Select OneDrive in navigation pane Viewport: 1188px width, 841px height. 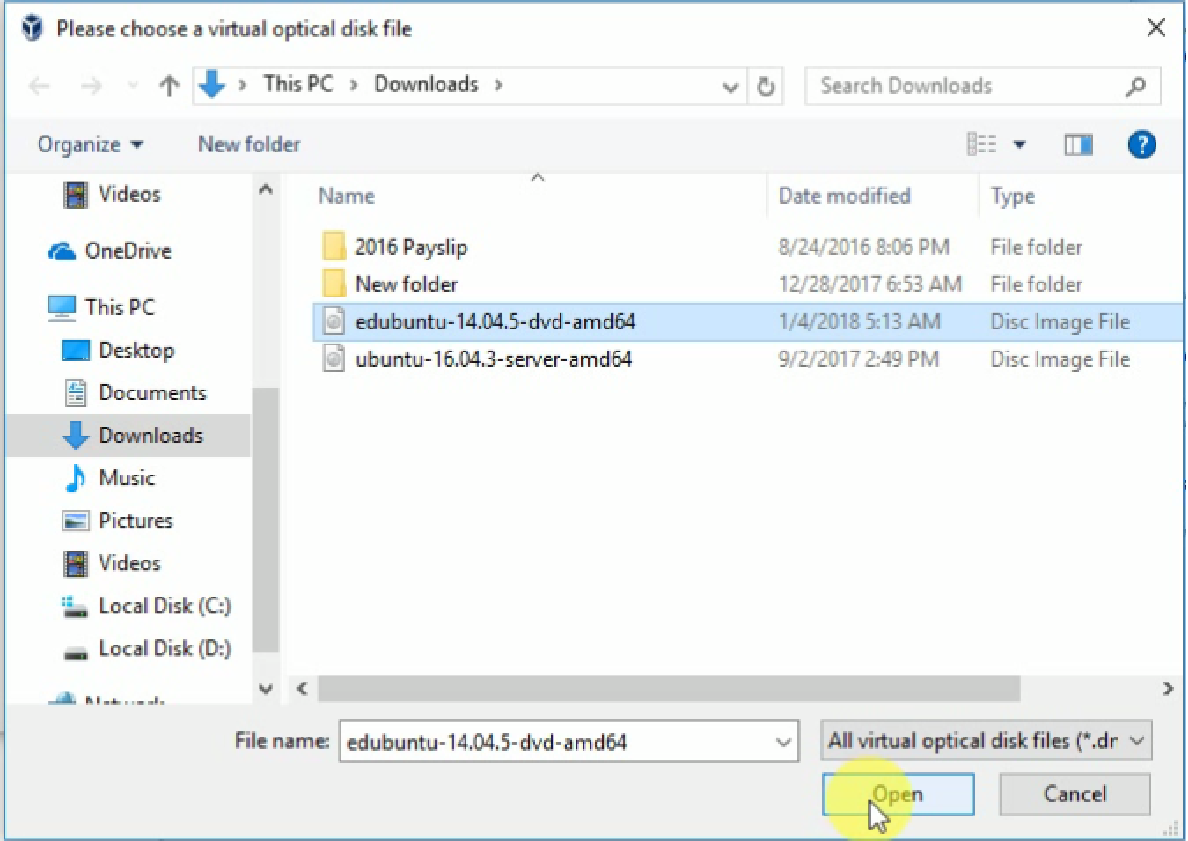(x=128, y=251)
